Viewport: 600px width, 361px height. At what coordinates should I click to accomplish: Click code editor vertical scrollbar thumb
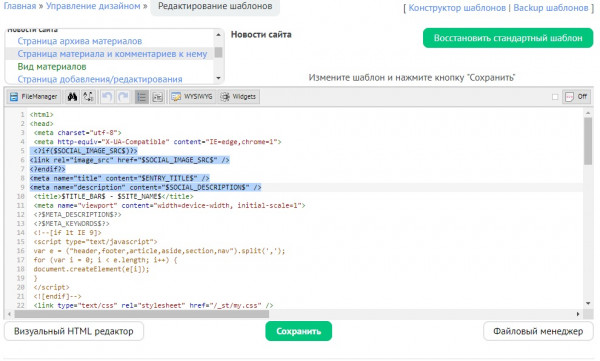click(588, 141)
